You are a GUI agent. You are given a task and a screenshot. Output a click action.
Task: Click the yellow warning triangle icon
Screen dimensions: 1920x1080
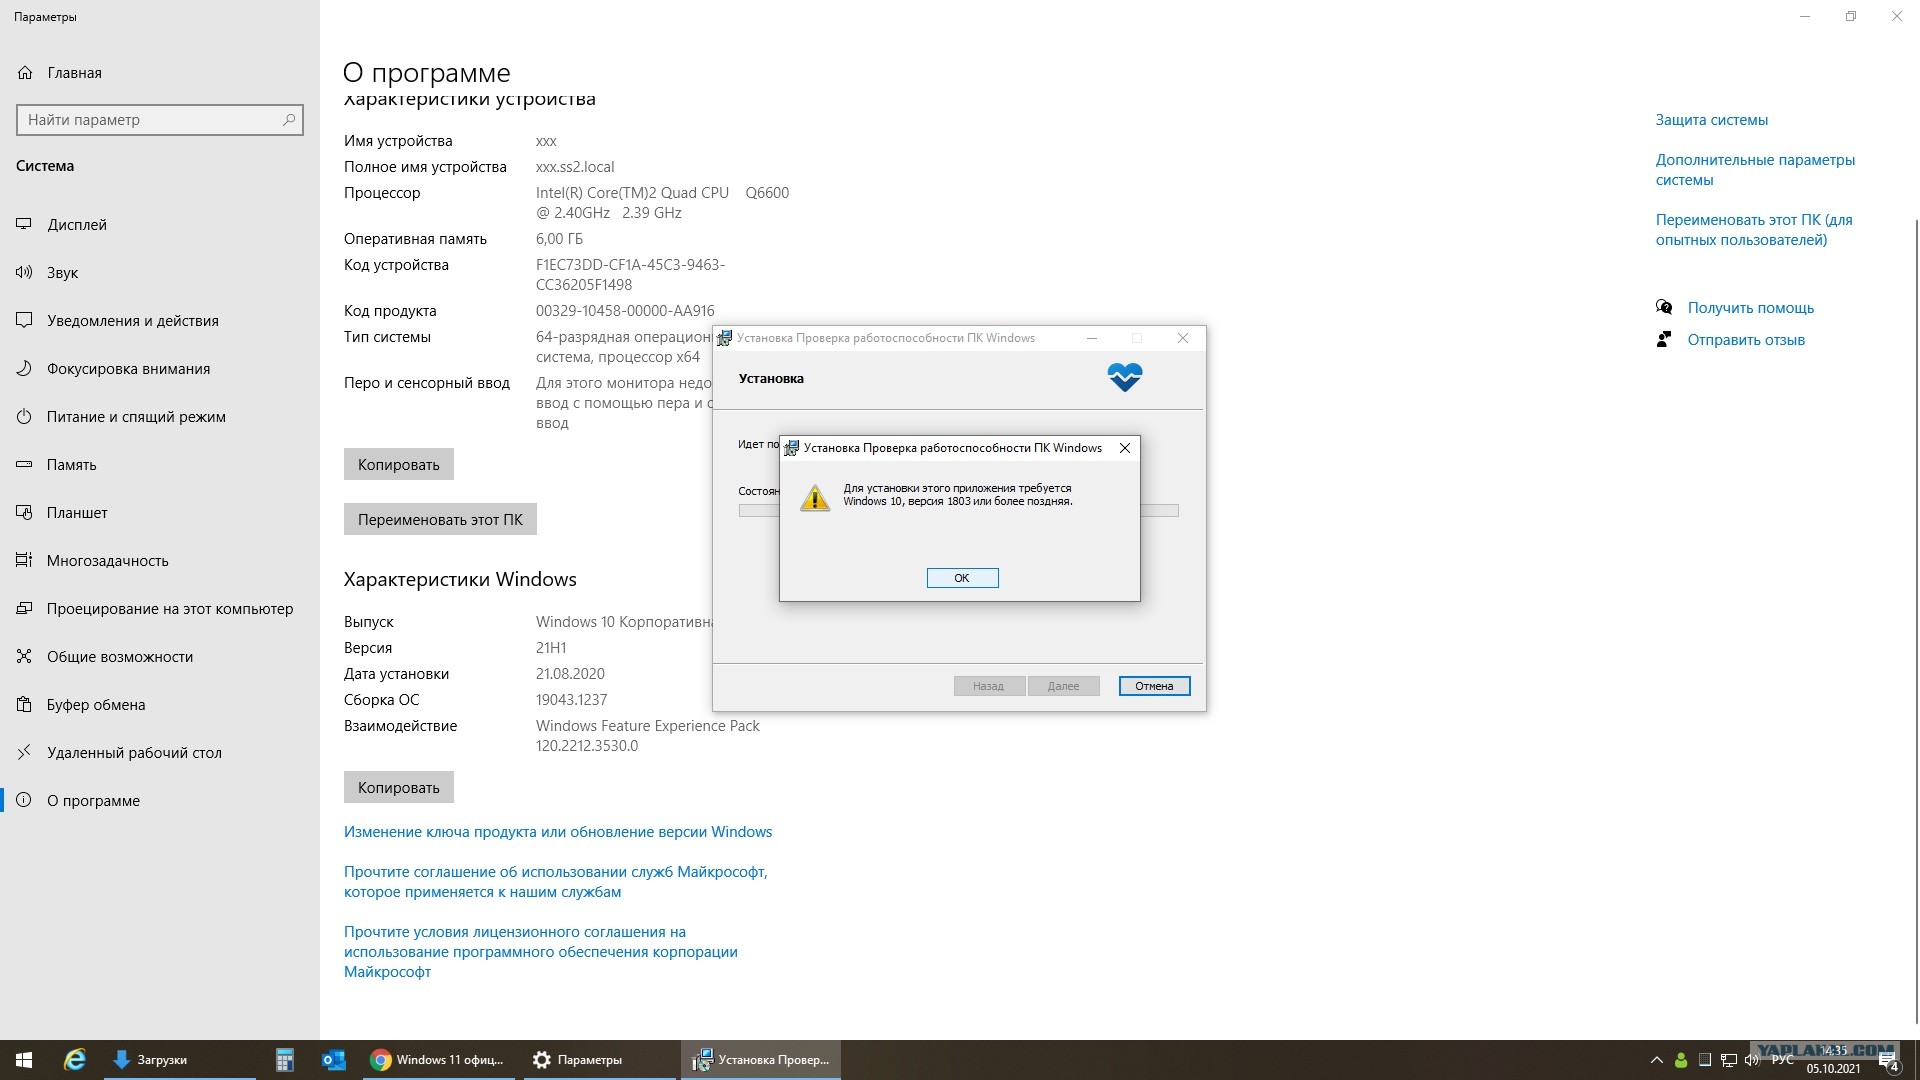[x=815, y=497]
